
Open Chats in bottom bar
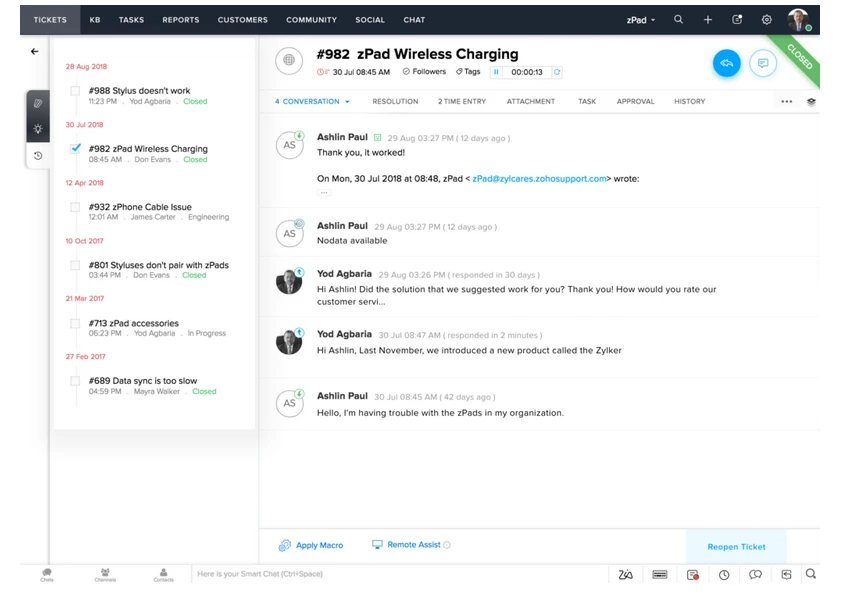pyautogui.click(x=47, y=575)
